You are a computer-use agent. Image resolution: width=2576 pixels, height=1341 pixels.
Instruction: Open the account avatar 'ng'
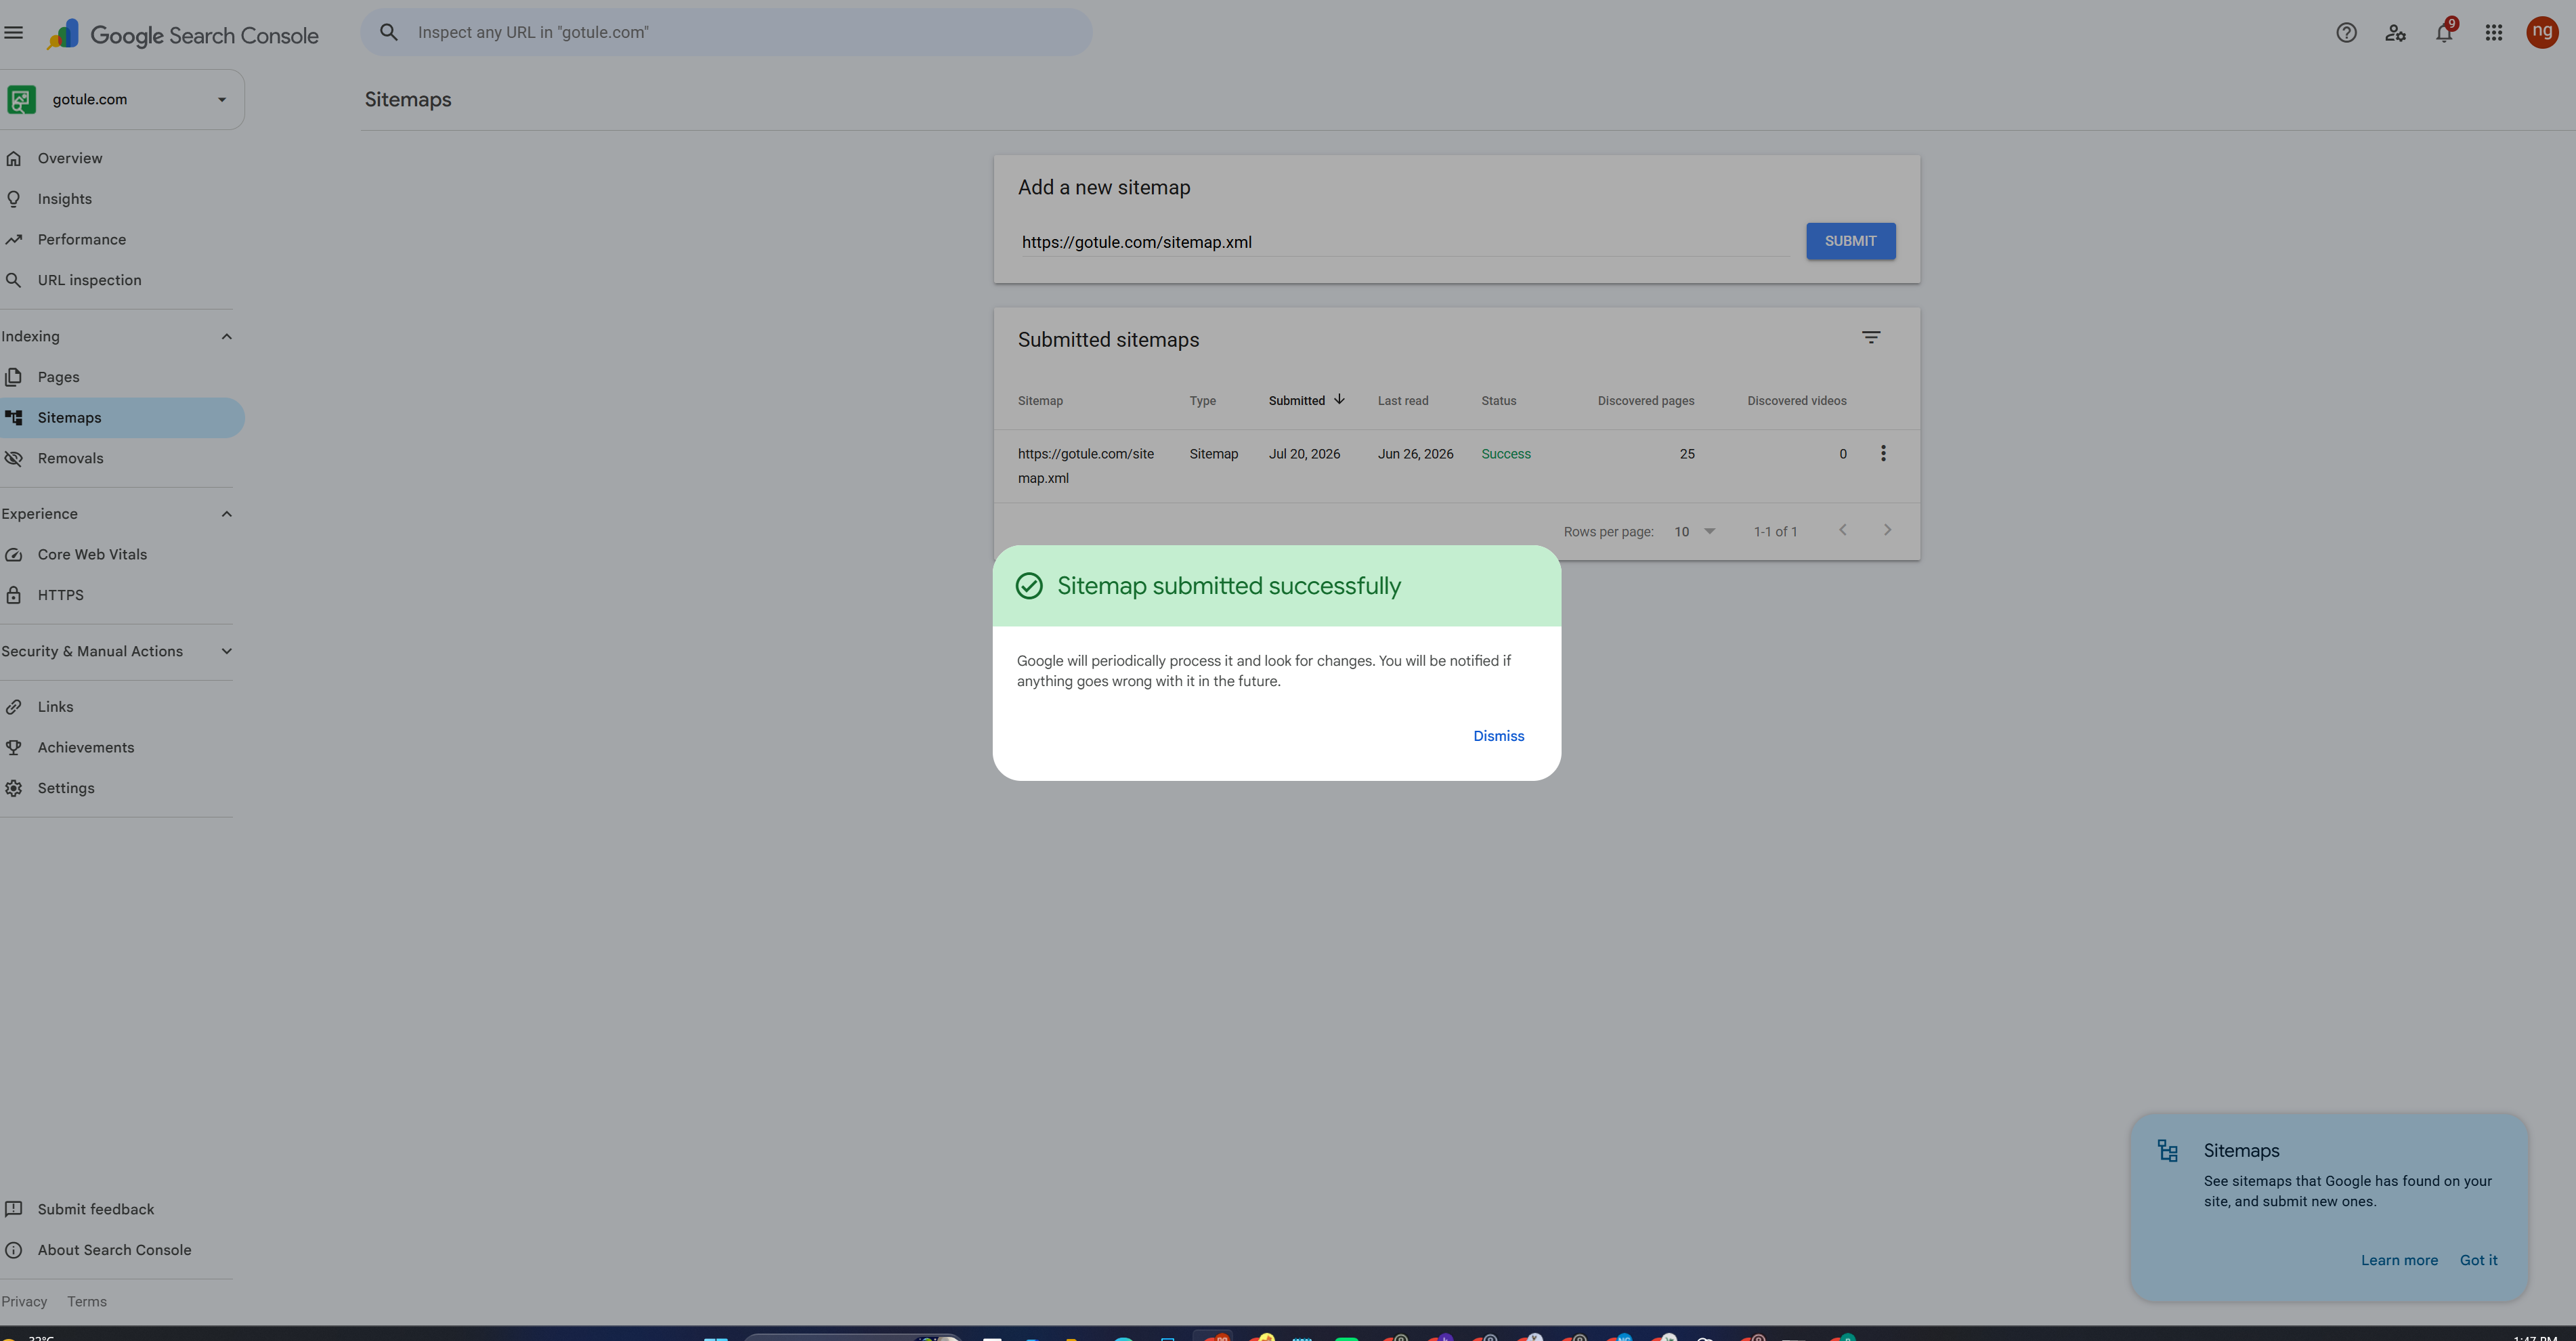[2542, 32]
